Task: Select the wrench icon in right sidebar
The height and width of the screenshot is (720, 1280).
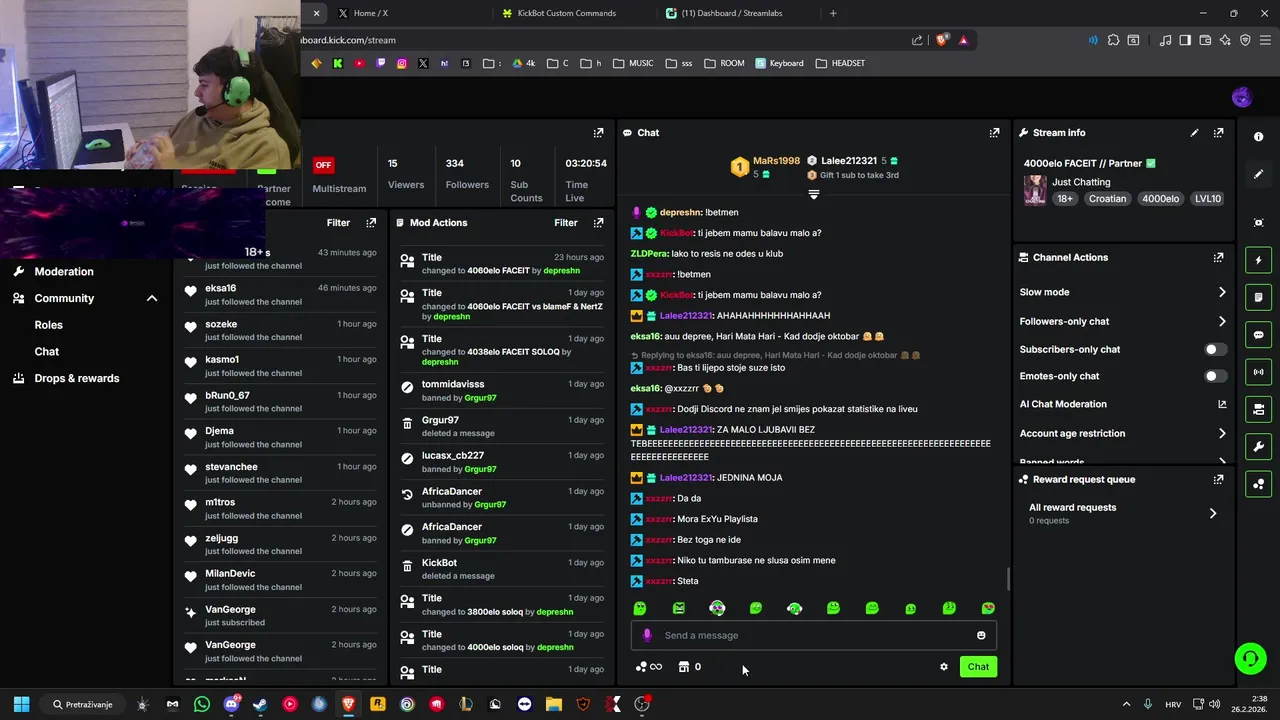Action: pyautogui.click(x=1259, y=446)
